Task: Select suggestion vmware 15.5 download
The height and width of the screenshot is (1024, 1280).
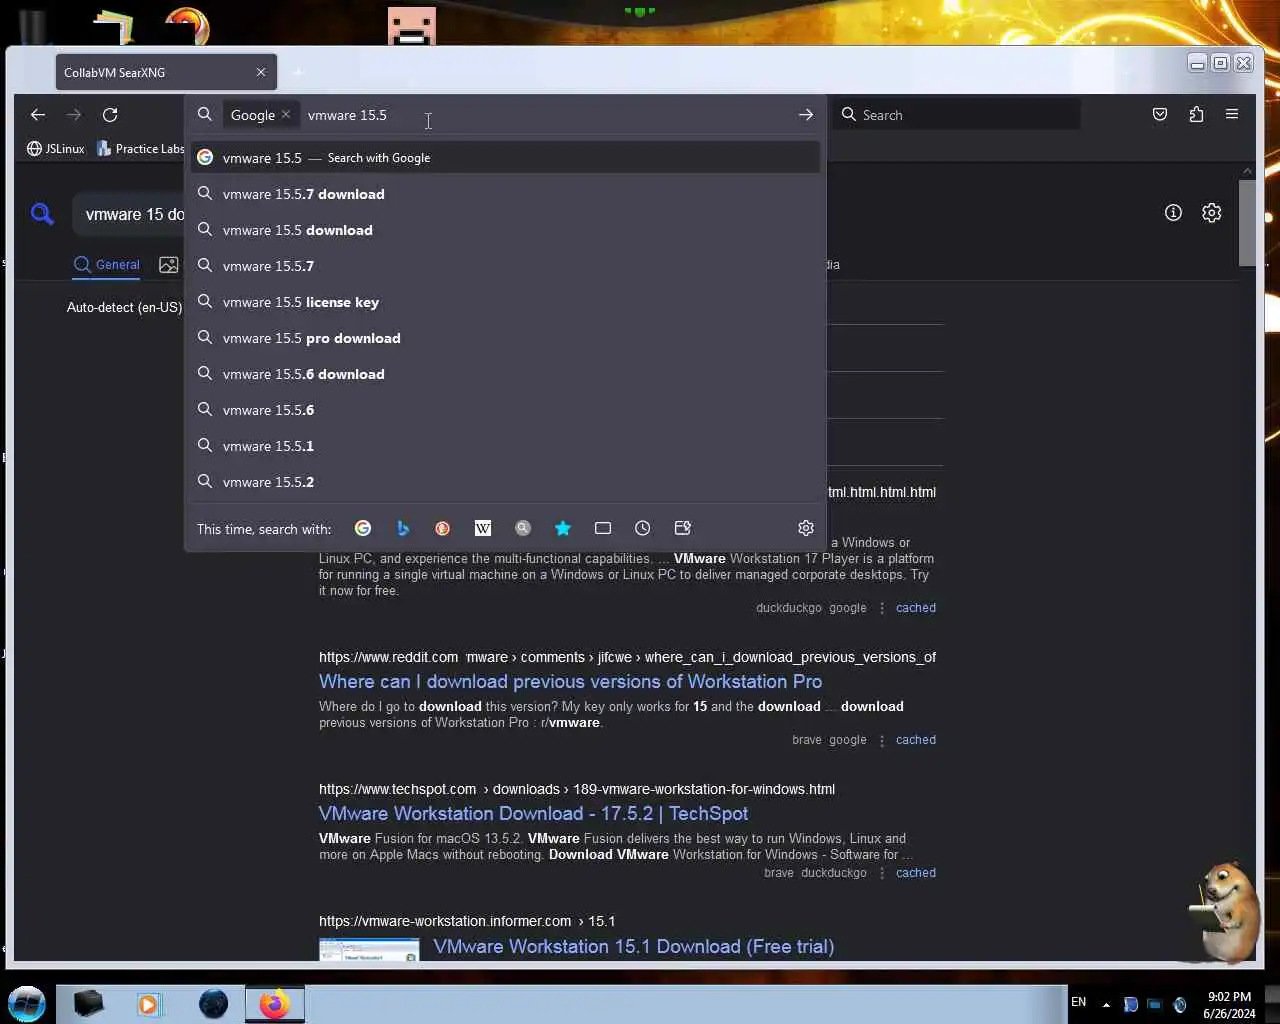Action: tap(505, 230)
